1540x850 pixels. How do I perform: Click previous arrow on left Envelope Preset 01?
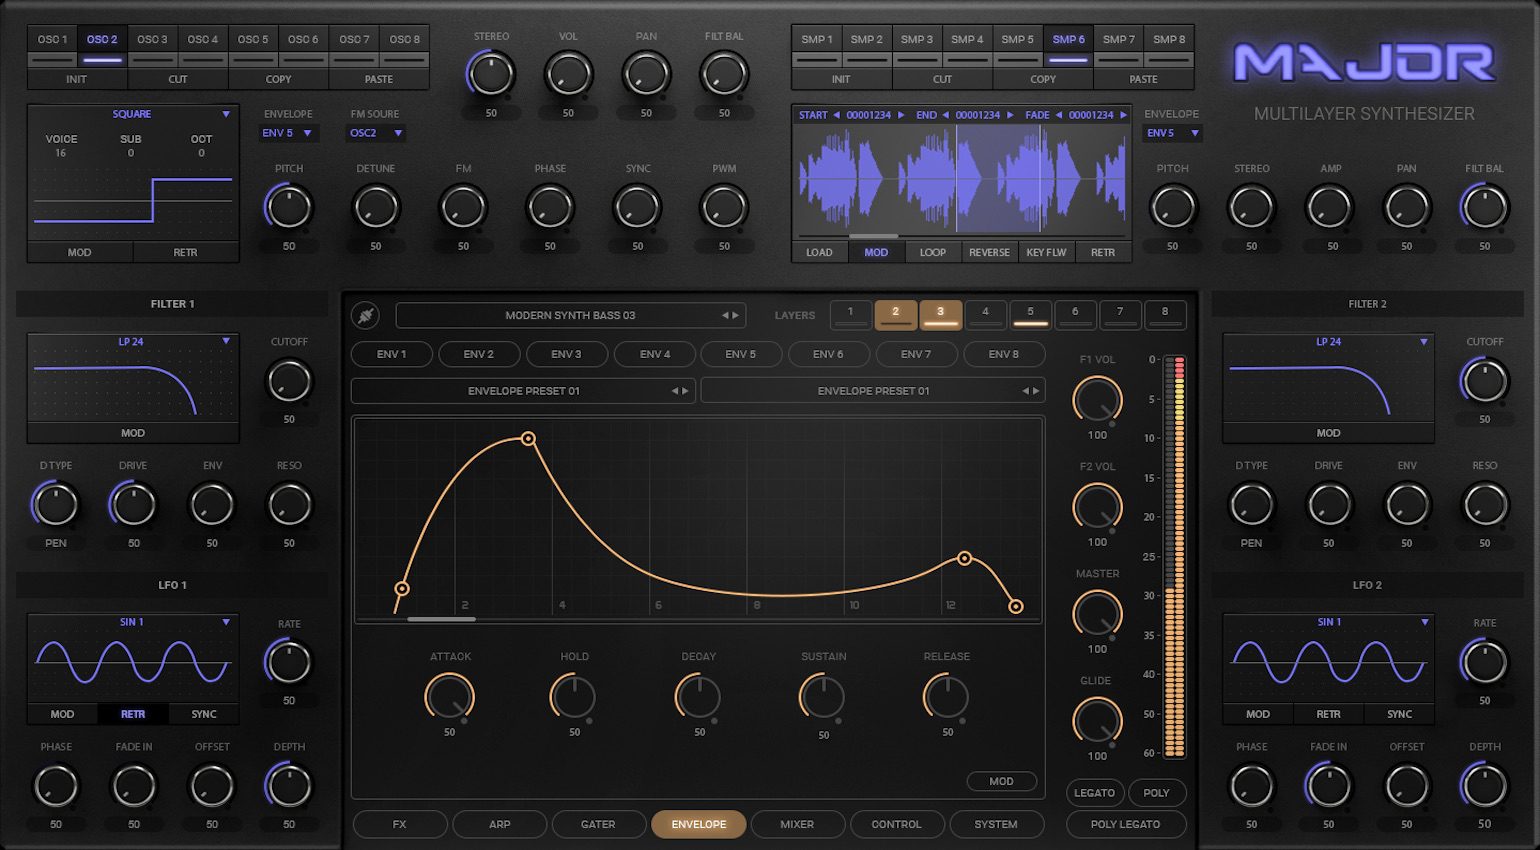point(675,391)
